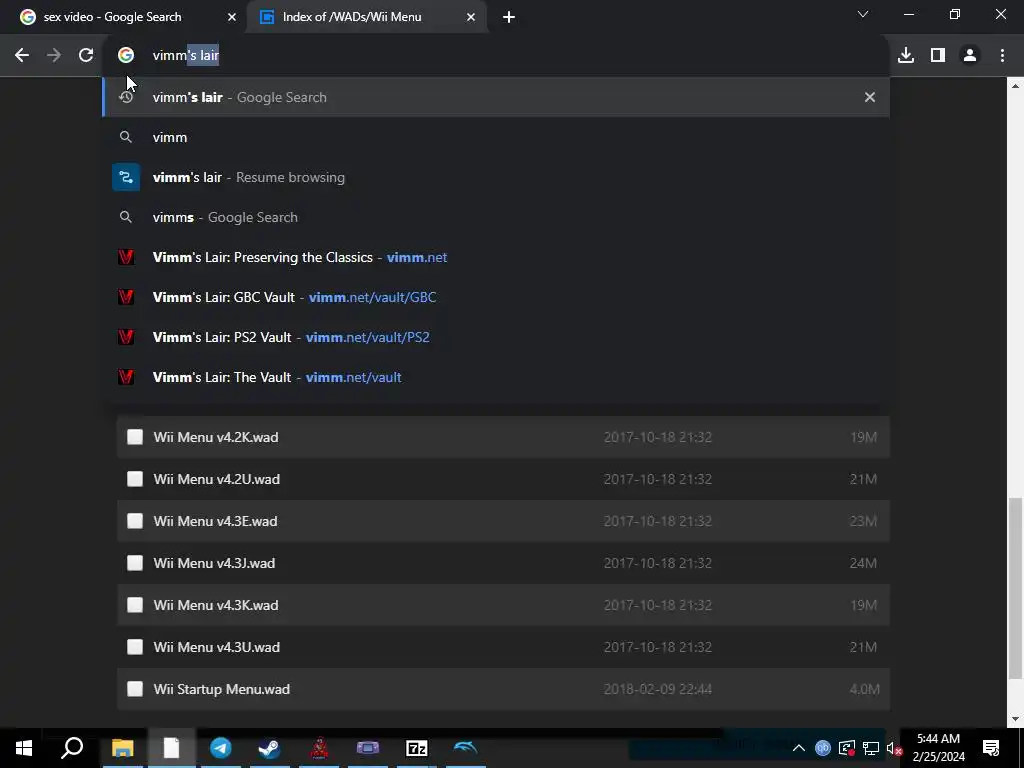This screenshot has width=1024, height=768.
Task: Click the Vimm favicon for PS2 Vault
Action: point(126,337)
